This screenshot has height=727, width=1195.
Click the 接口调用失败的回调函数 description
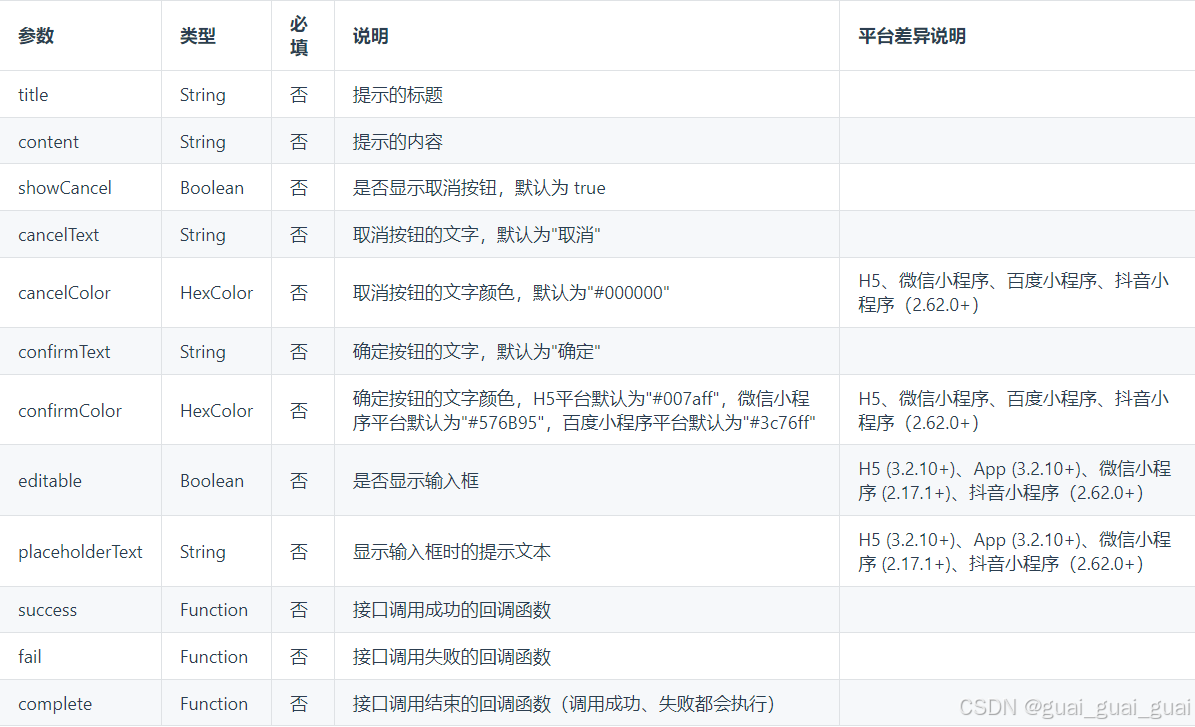pos(451,657)
